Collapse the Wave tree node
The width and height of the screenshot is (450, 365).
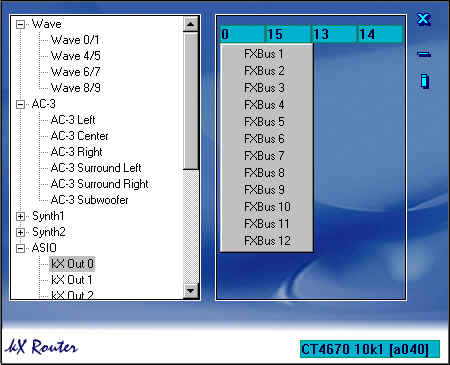[x=20, y=24]
